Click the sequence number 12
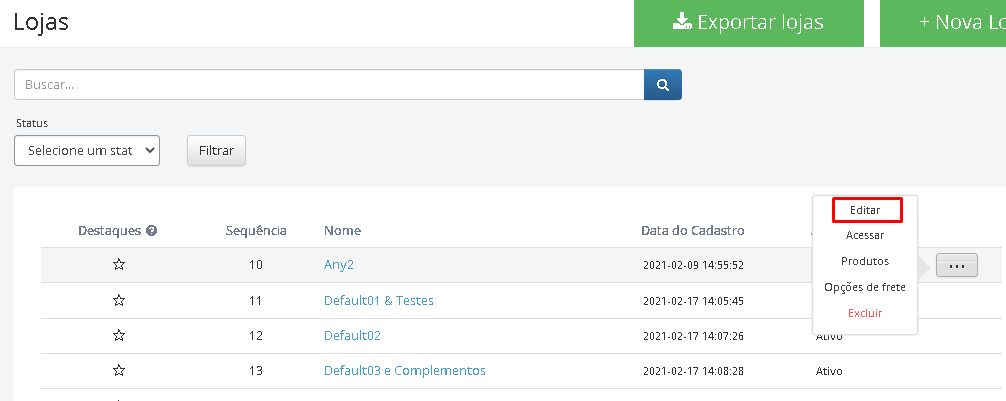Image resolution: width=1006 pixels, height=401 pixels. [255, 336]
